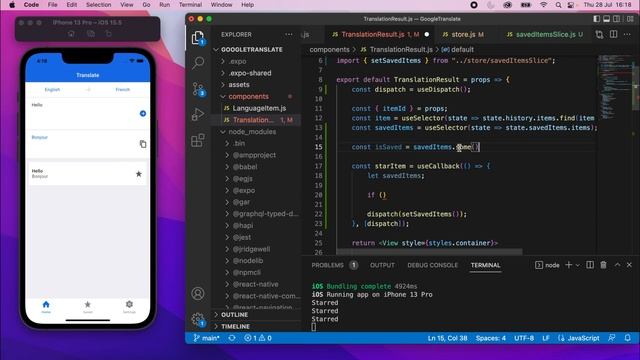Switch to savedItemsSlice.js editor tab

coord(545,35)
